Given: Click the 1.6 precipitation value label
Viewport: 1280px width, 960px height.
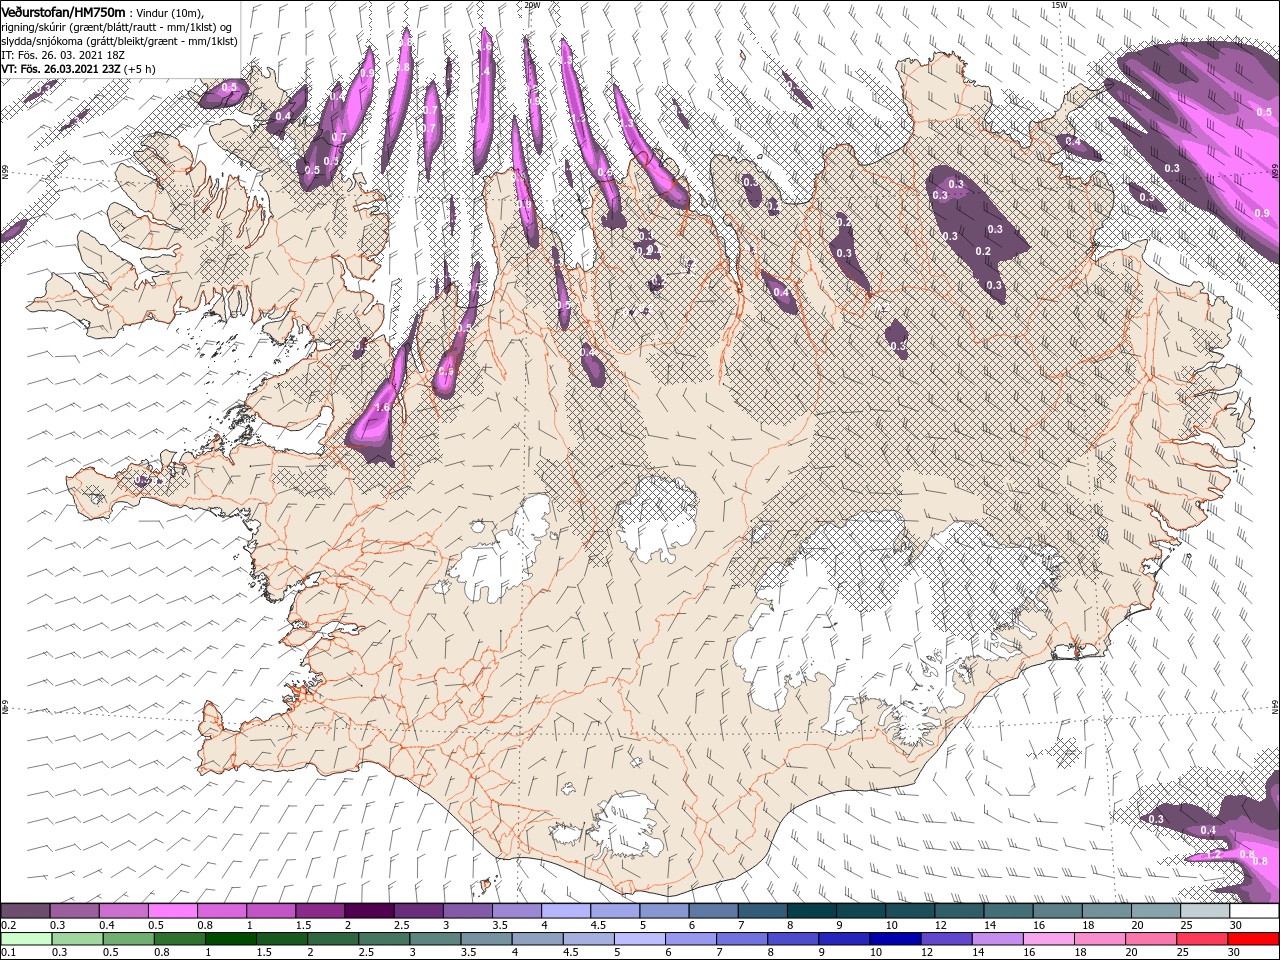Looking at the screenshot, I should pos(381,408).
